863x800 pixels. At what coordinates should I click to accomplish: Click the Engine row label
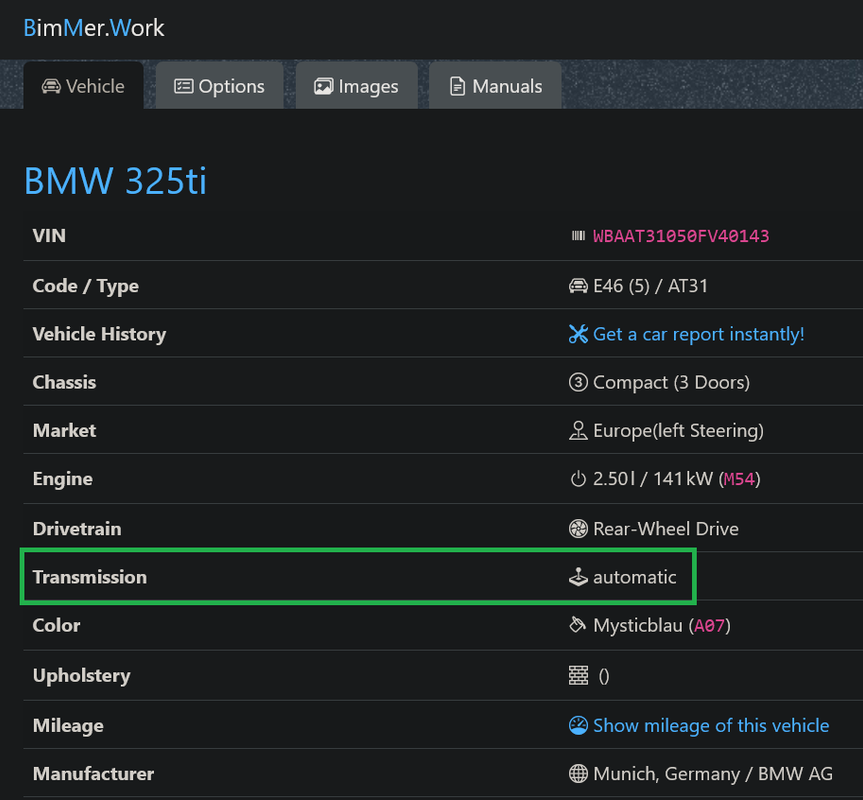click(62, 479)
